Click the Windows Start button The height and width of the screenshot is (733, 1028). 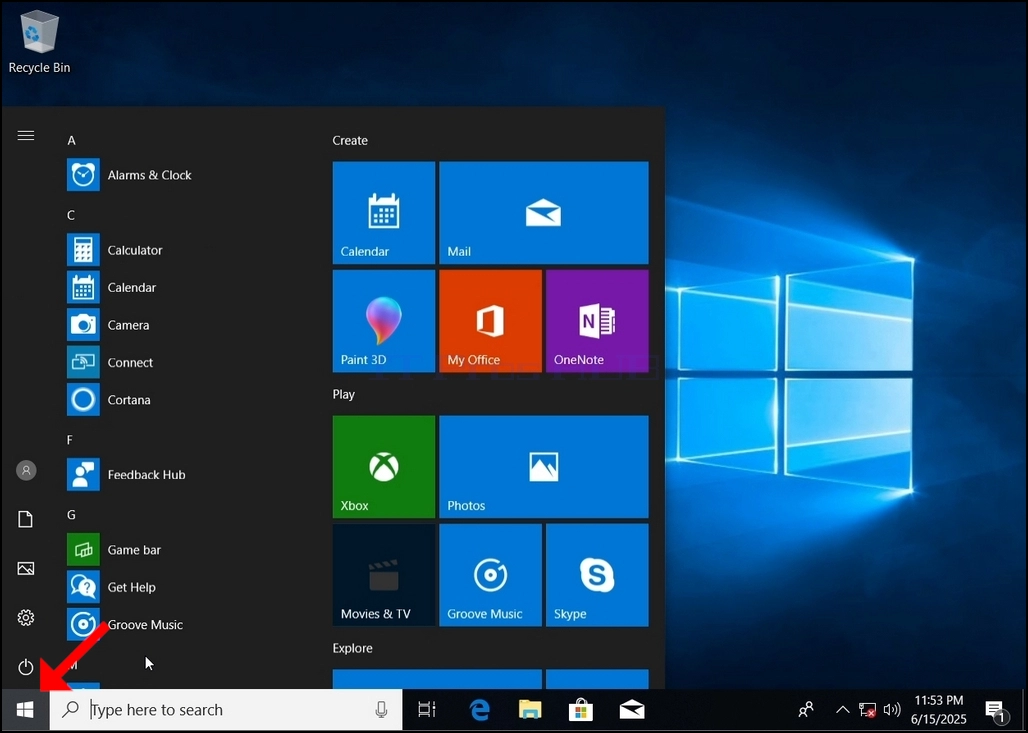25,709
